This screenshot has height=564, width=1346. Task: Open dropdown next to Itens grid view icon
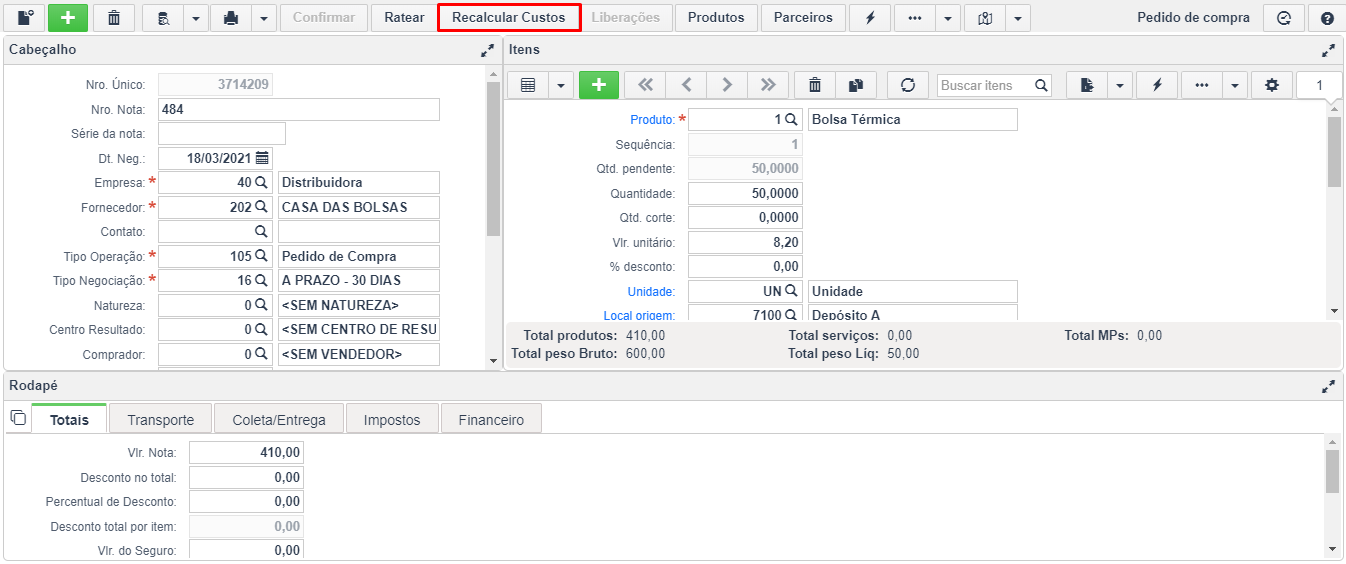pos(561,85)
